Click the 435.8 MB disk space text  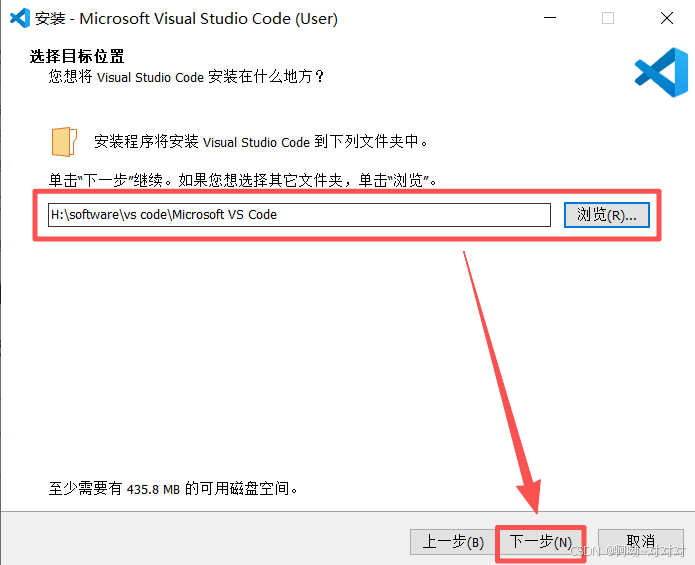pyautogui.click(x=173, y=489)
